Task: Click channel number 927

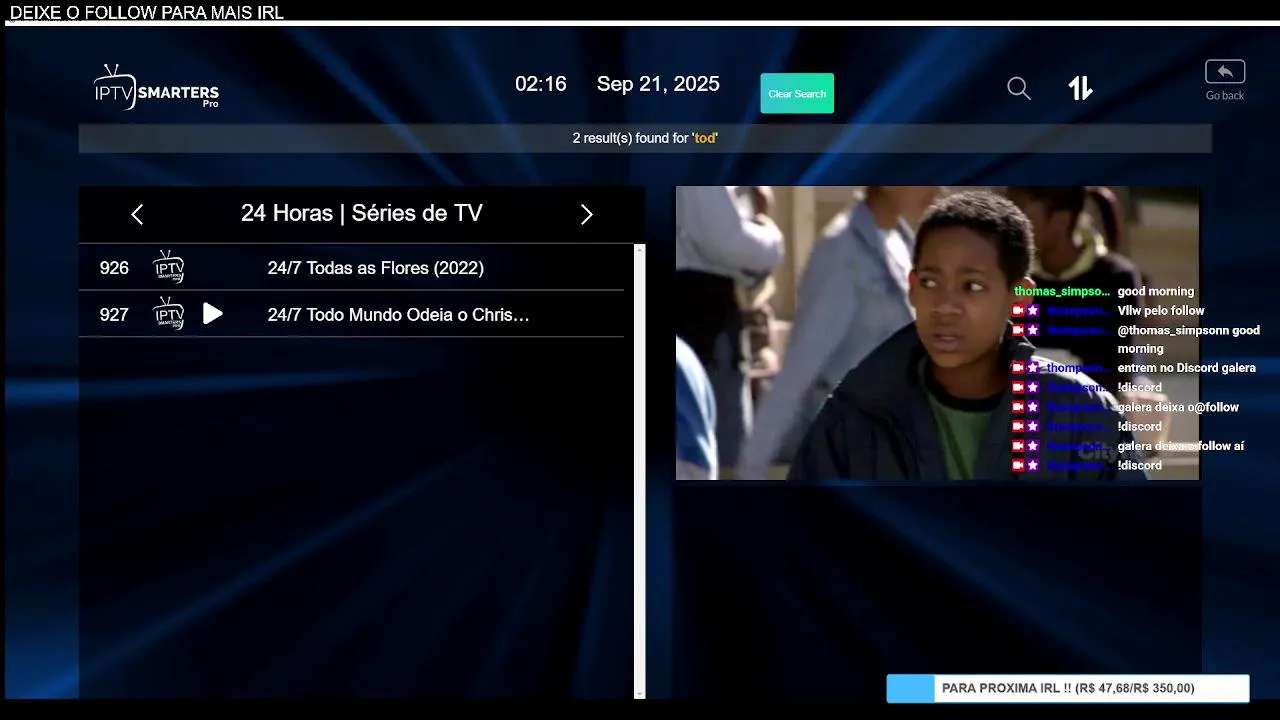Action: tap(114, 315)
